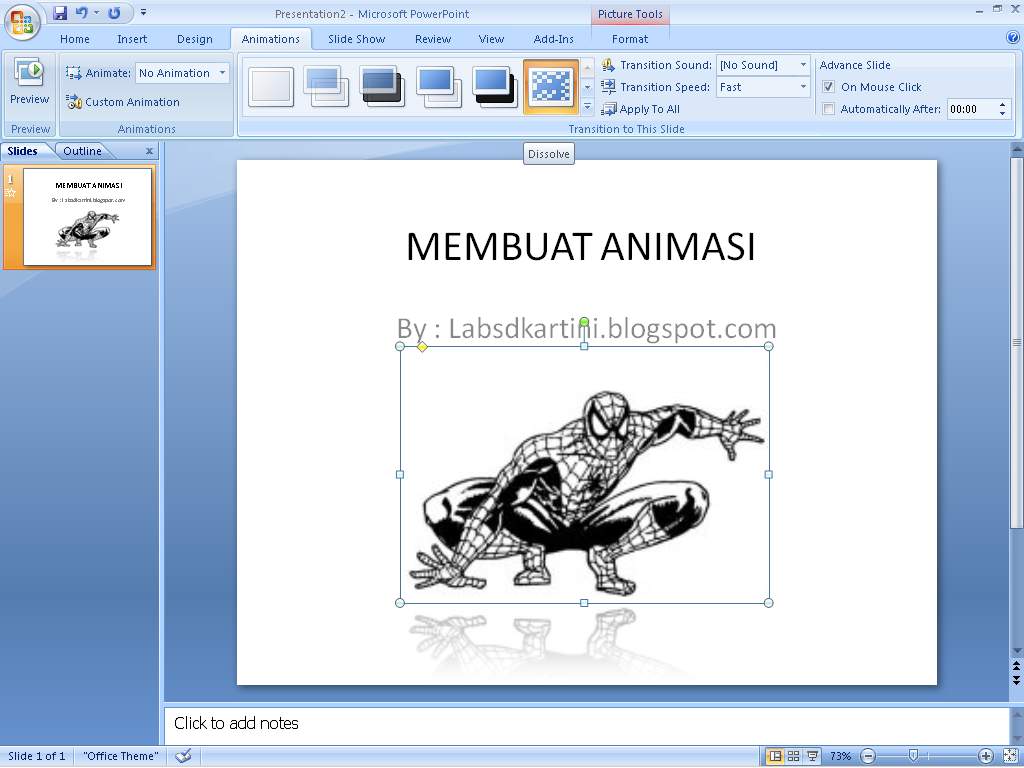This screenshot has height=768, width=1024.
Task: Select the No Transition thumbnail
Action: click(x=270, y=86)
